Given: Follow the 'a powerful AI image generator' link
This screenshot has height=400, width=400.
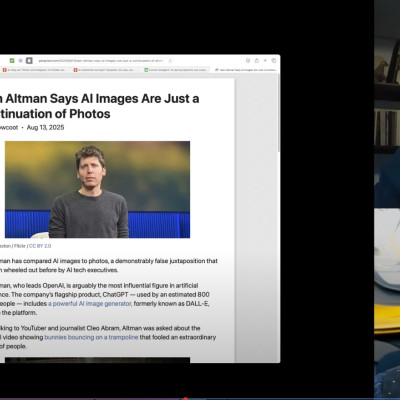Looking at the screenshot, I should click(x=90, y=304).
